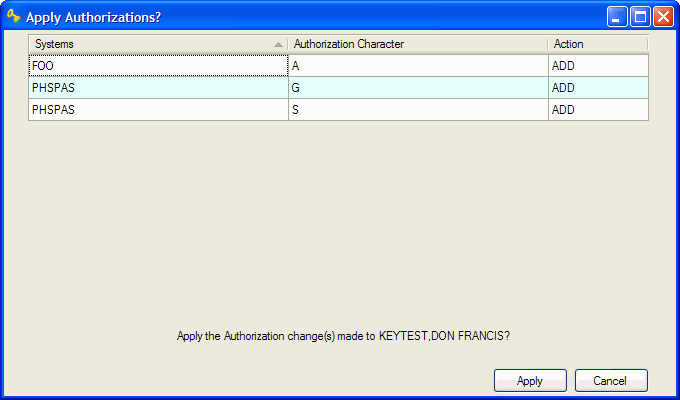The image size is (680, 400).
Task: Sort by the Systems column header
Action: click(x=150, y=44)
